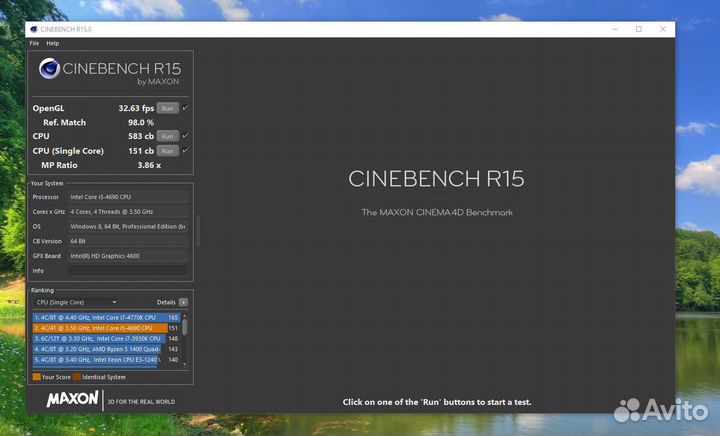The height and width of the screenshot is (436, 720).
Task: Open the CPU (Single Core) ranking dropdown
Action: [x=76, y=301]
